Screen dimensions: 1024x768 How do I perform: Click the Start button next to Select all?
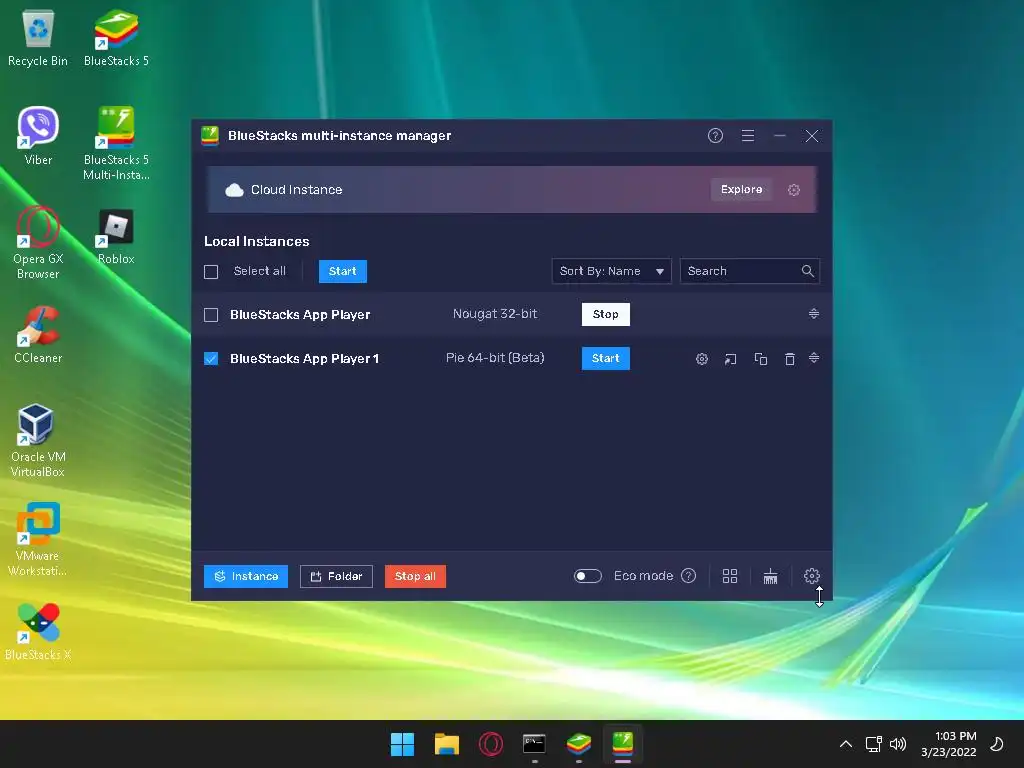(x=343, y=271)
